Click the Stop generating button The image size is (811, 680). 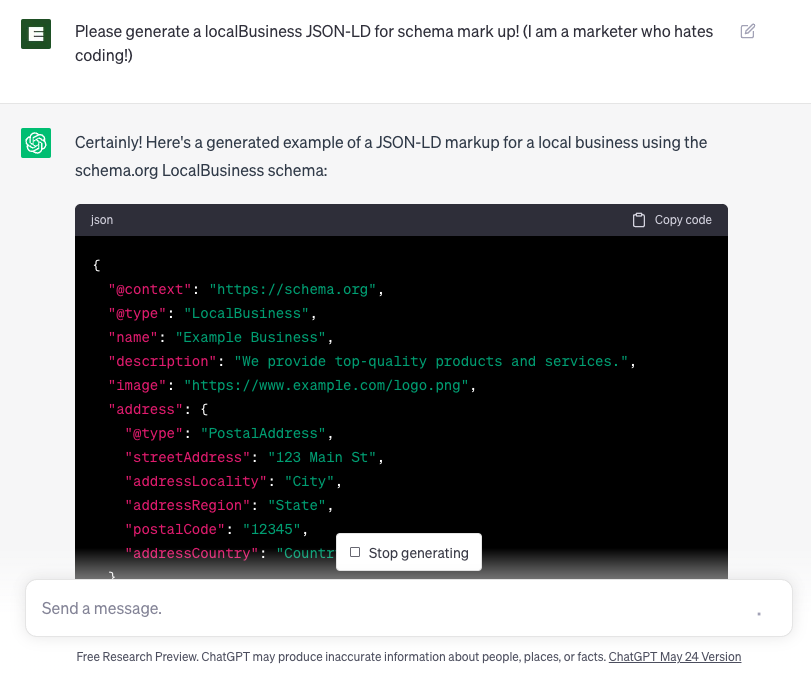pos(409,552)
